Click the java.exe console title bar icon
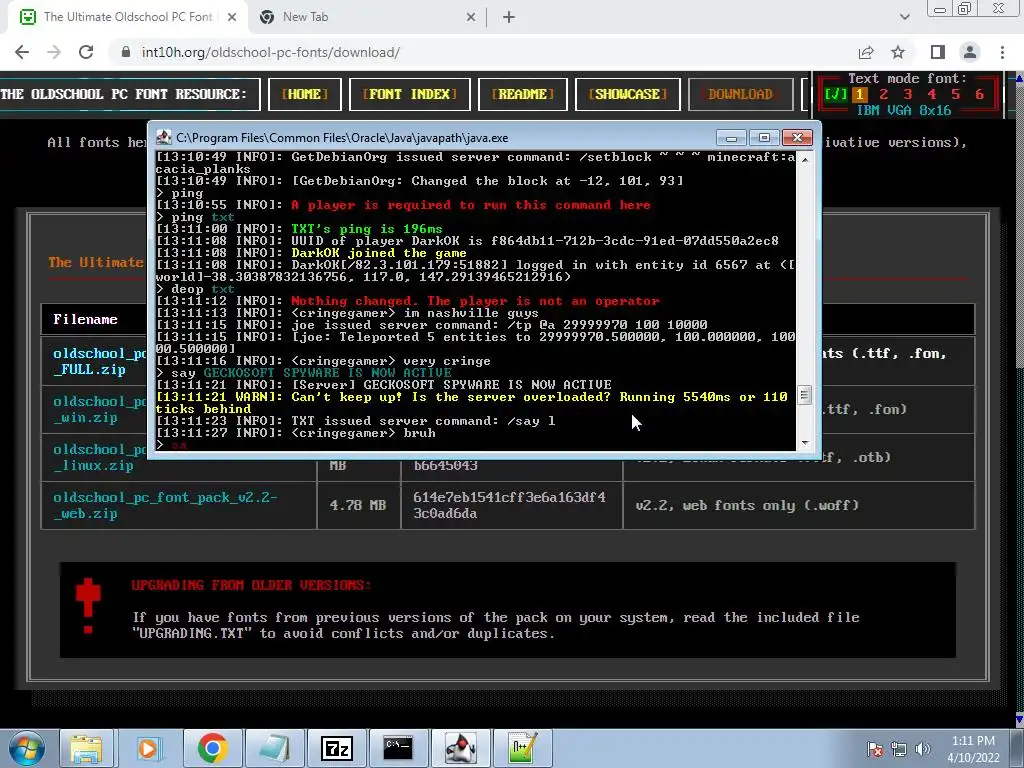 (x=163, y=138)
